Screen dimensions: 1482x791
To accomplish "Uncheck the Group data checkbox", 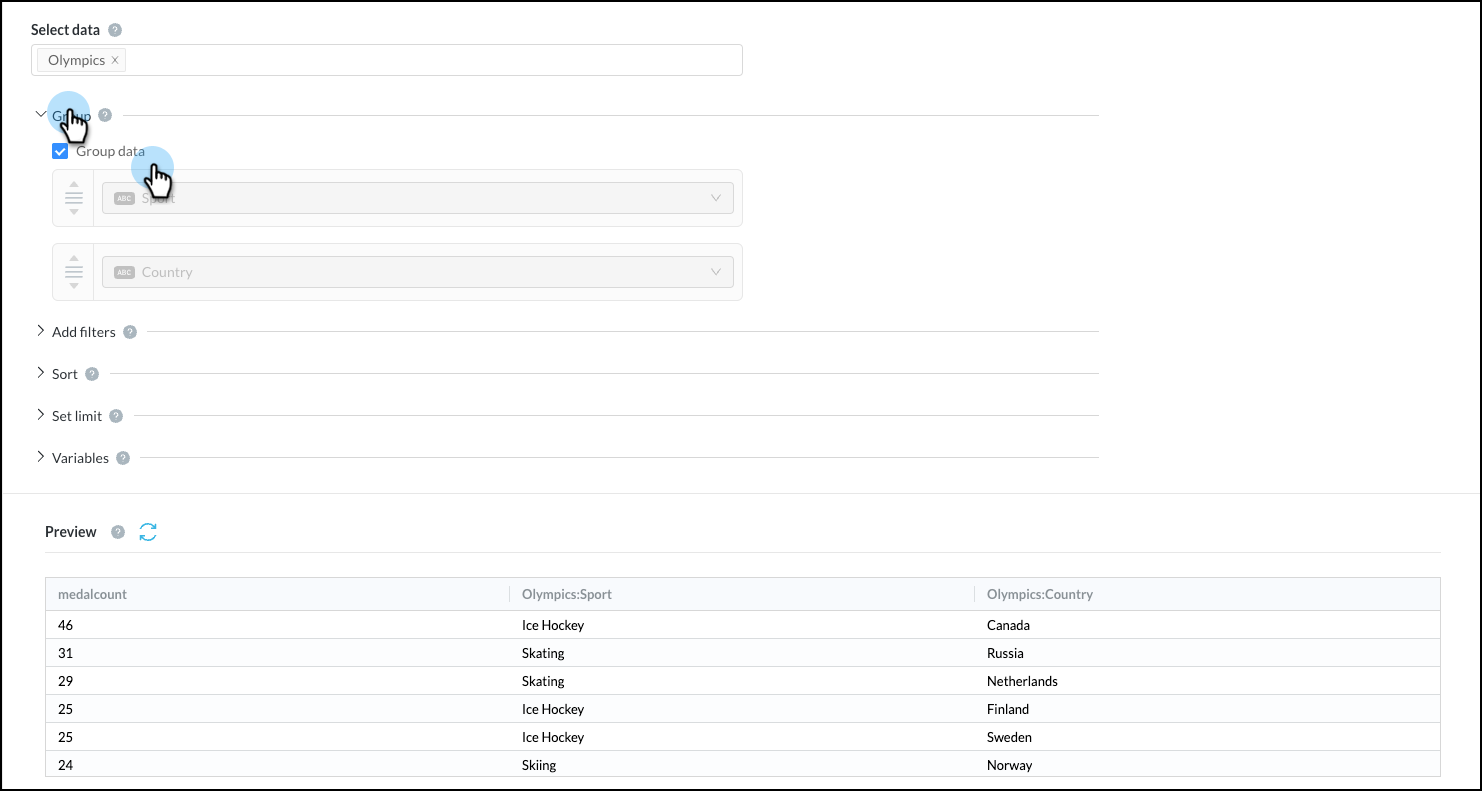I will [x=60, y=152].
